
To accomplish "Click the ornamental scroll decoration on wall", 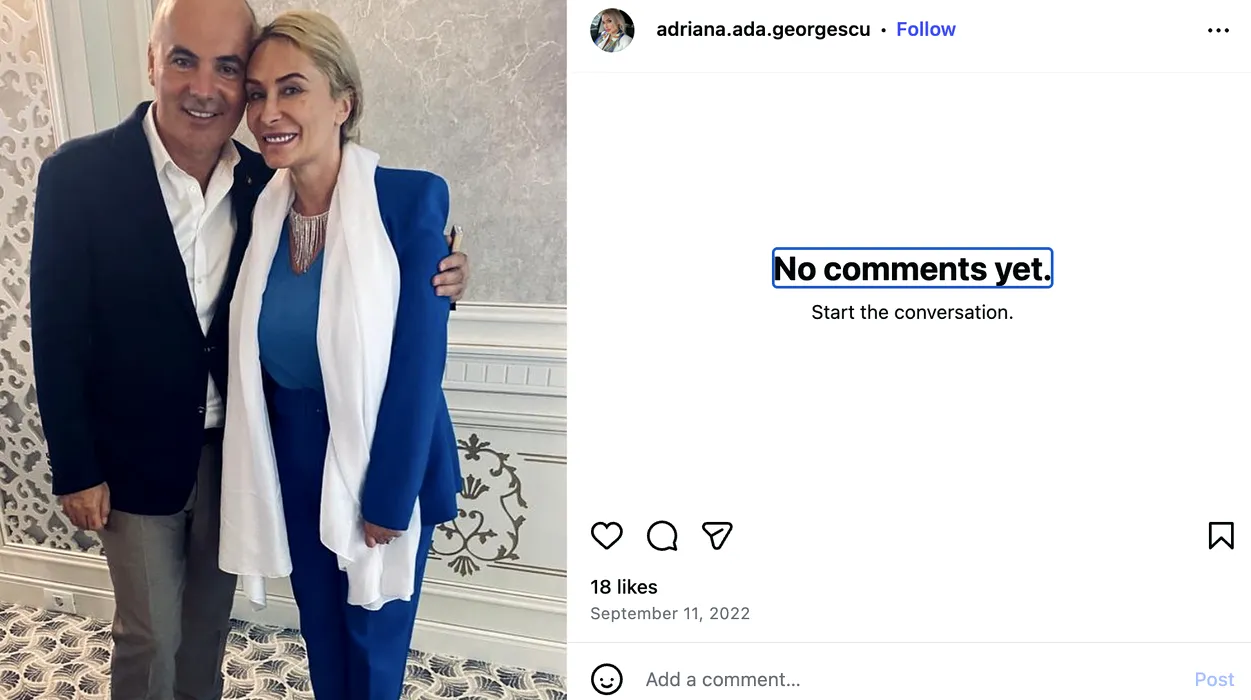I will pos(490,500).
